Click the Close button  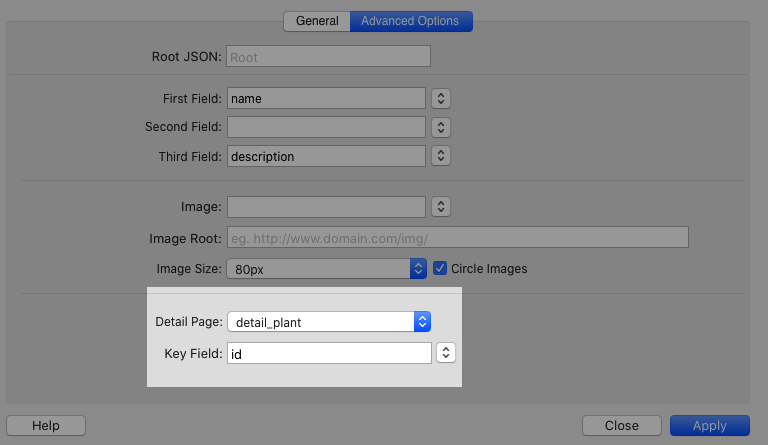(x=621, y=425)
